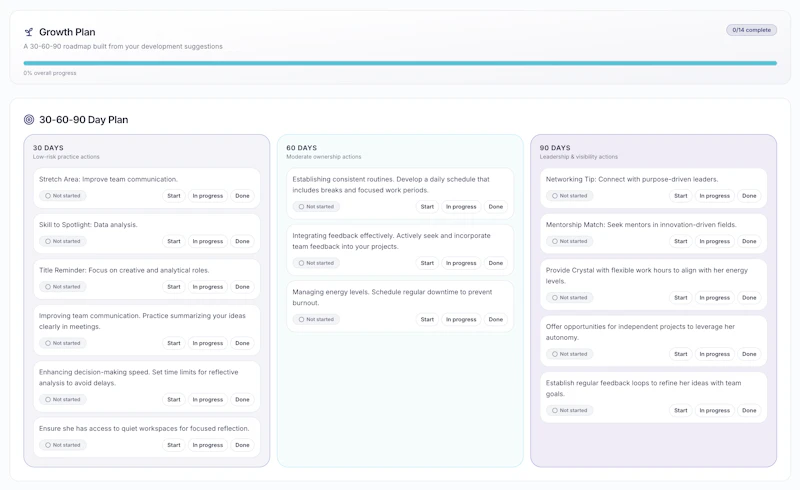Set Improving team communication In progress

[x=208, y=344]
